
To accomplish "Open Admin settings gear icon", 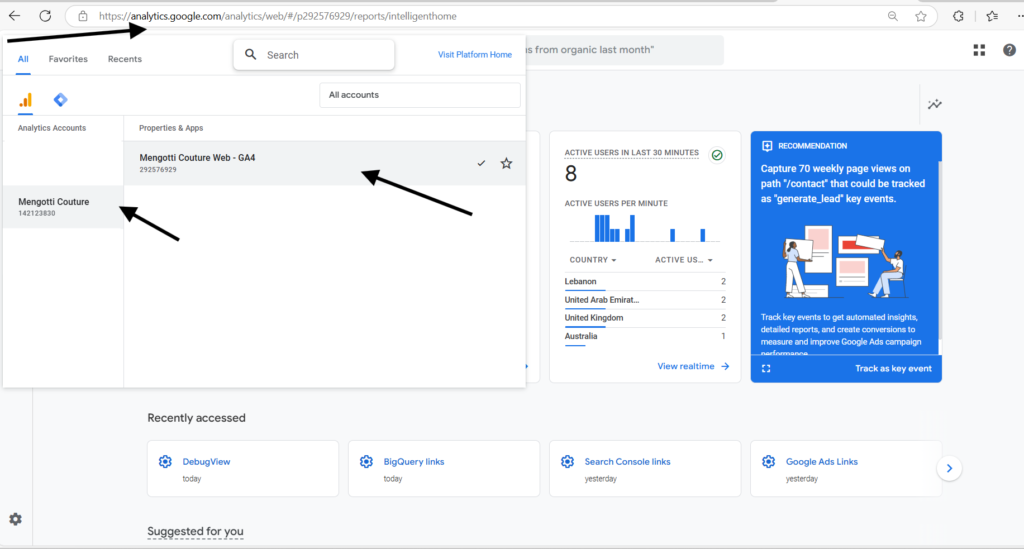I will click(15, 519).
